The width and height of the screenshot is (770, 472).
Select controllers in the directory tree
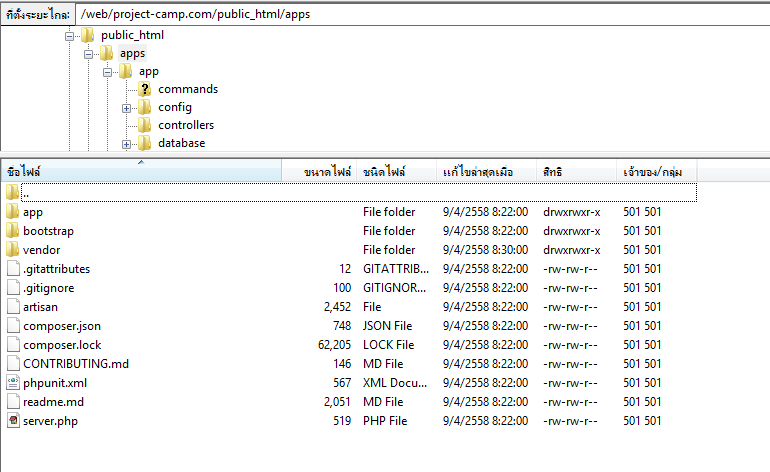click(x=186, y=125)
